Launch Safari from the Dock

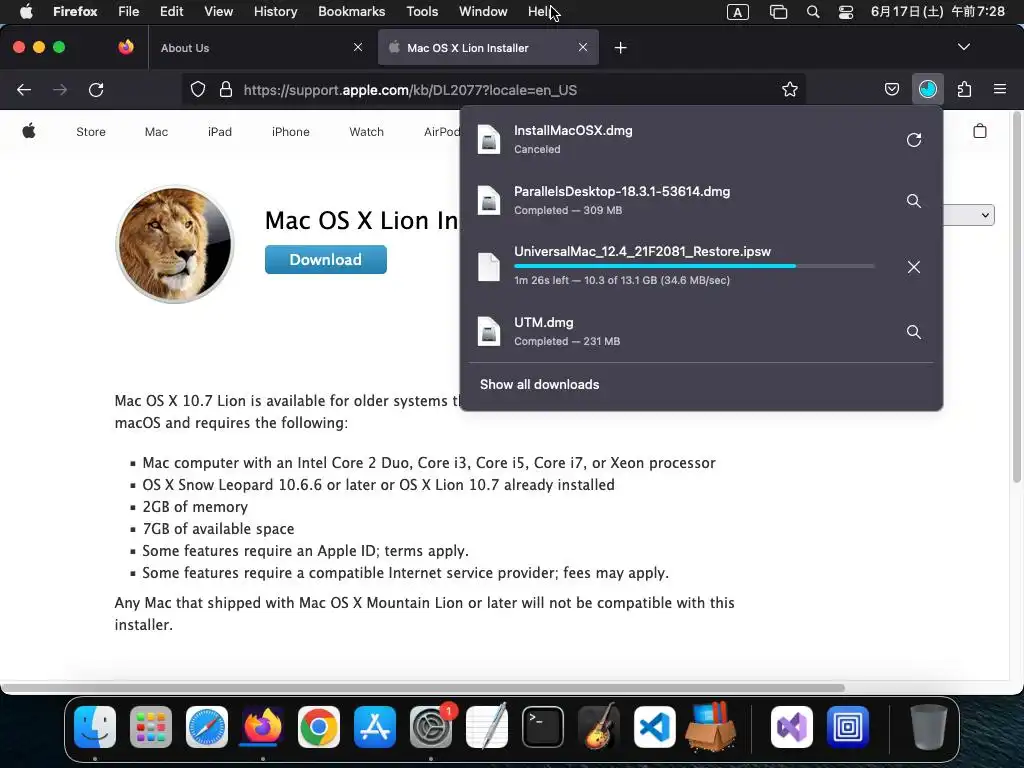[x=207, y=727]
